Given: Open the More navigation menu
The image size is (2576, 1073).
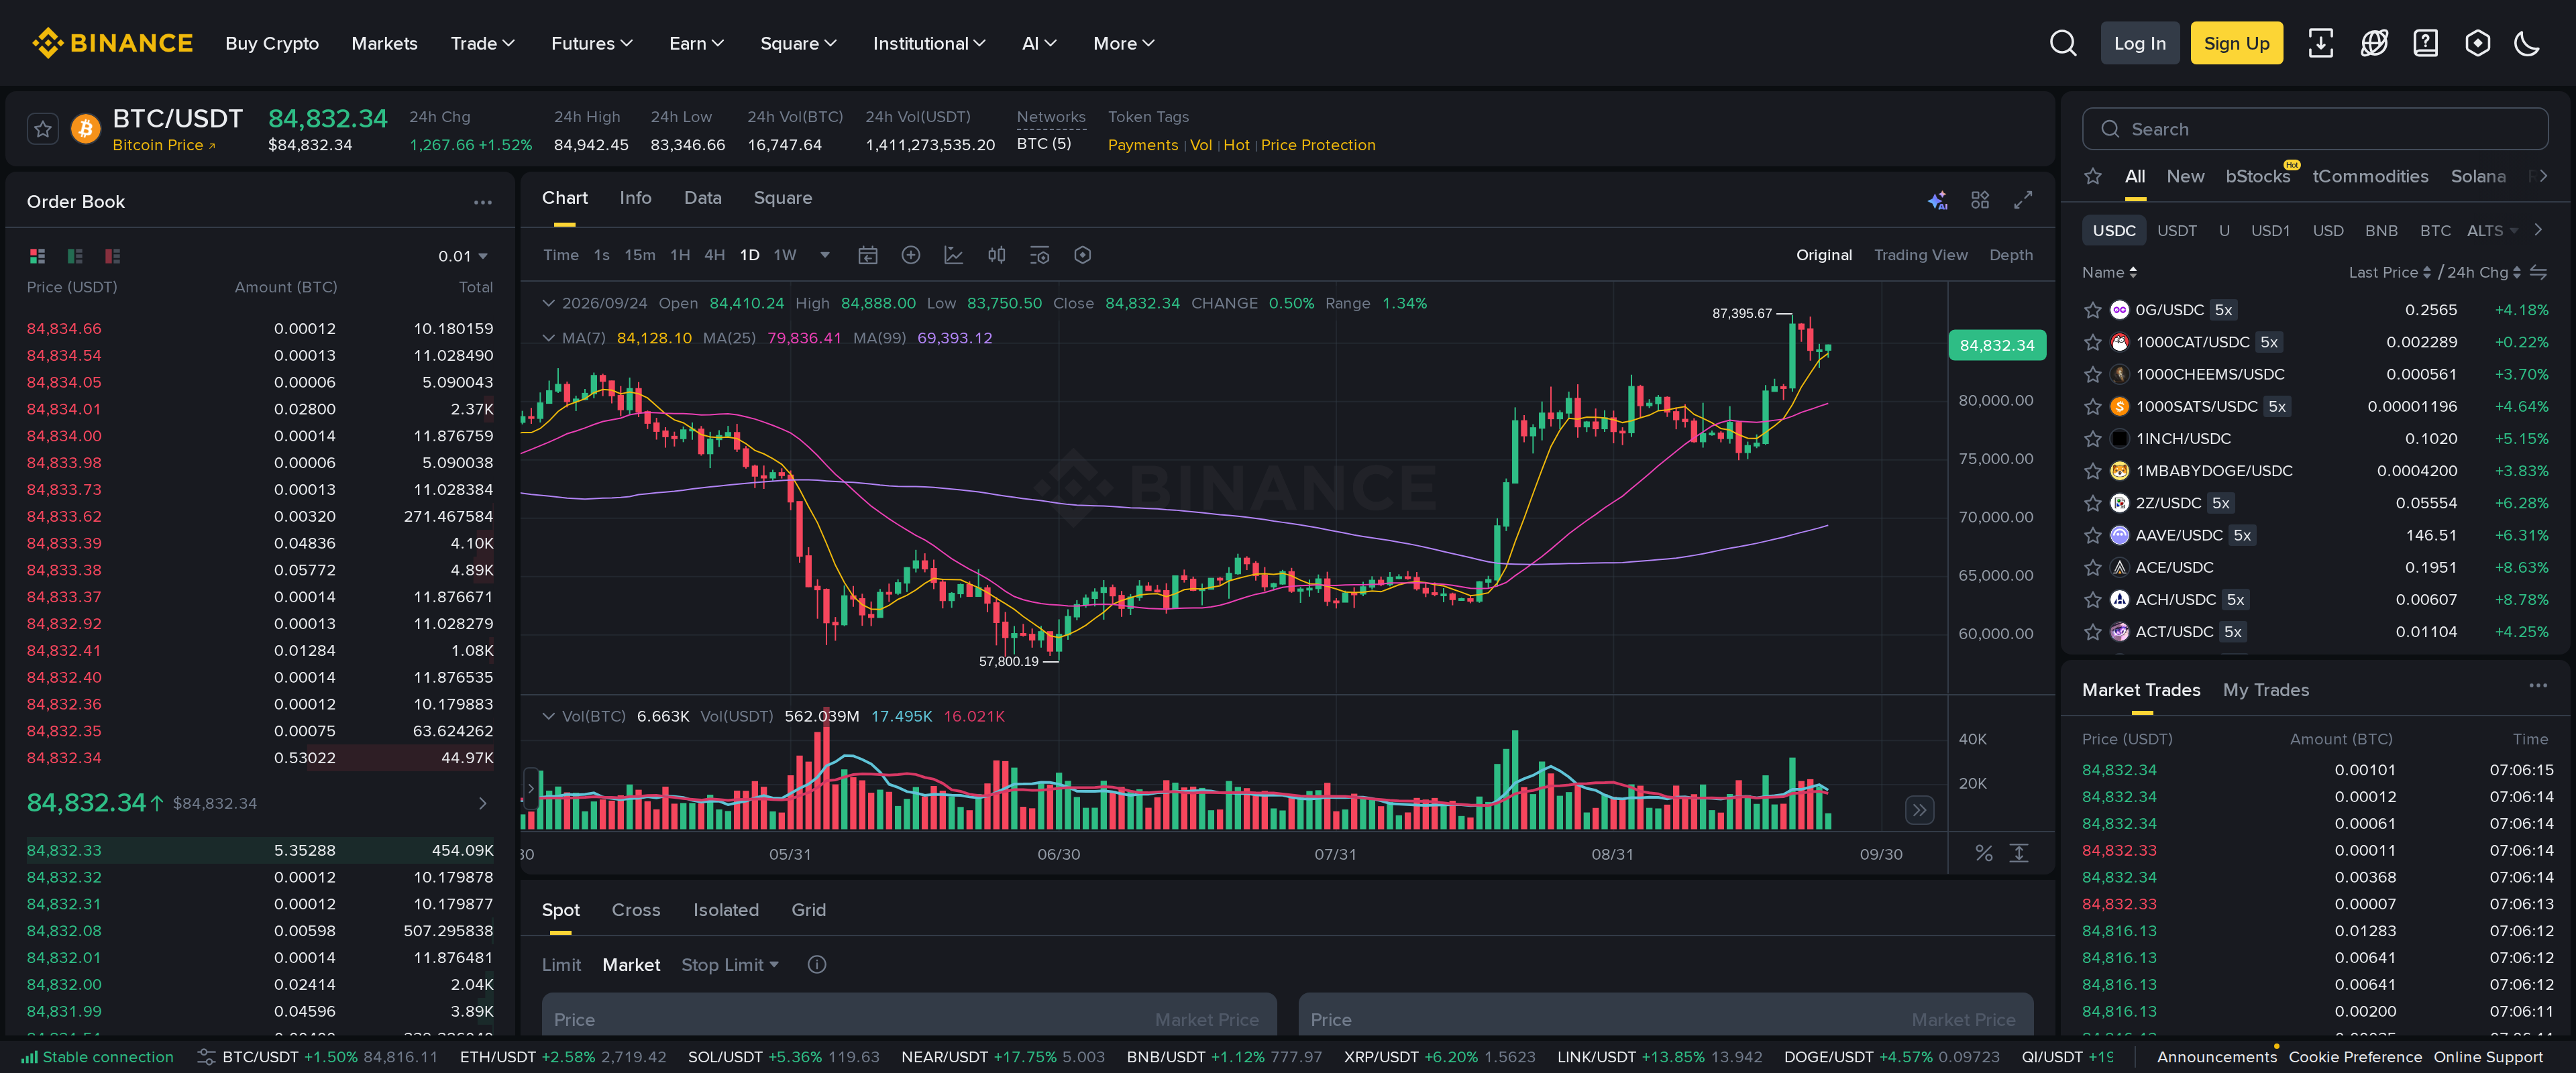Looking at the screenshot, I should click(1123, 43).
